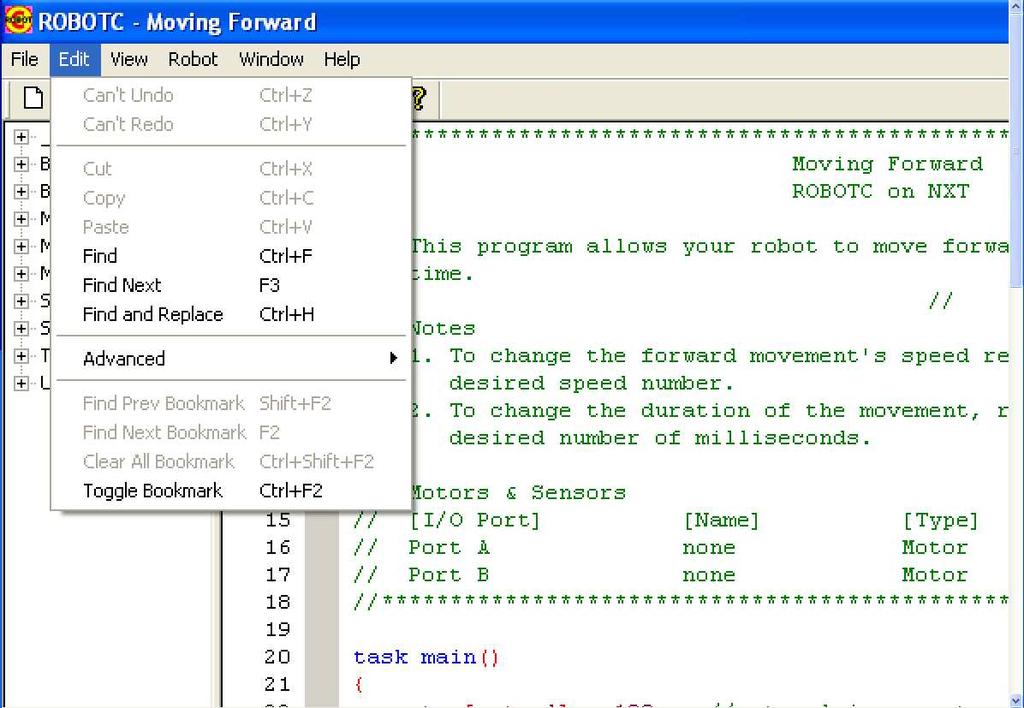
Task: Click Clear All Bookmark entry
Action: 231,461
